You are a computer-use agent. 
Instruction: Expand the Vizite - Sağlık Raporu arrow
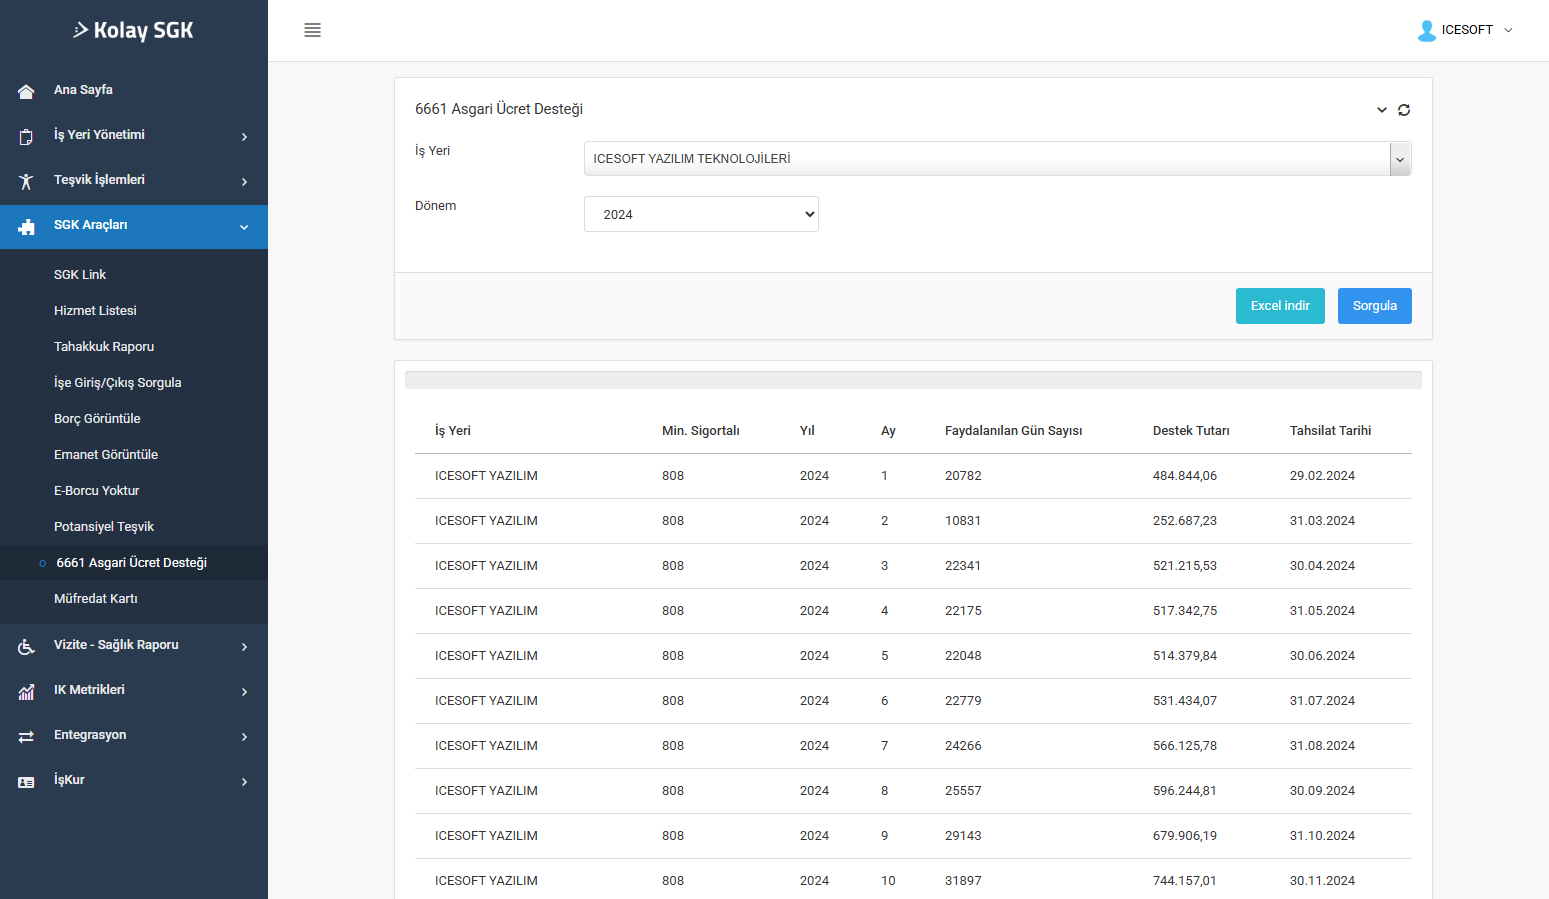point(244,647)
